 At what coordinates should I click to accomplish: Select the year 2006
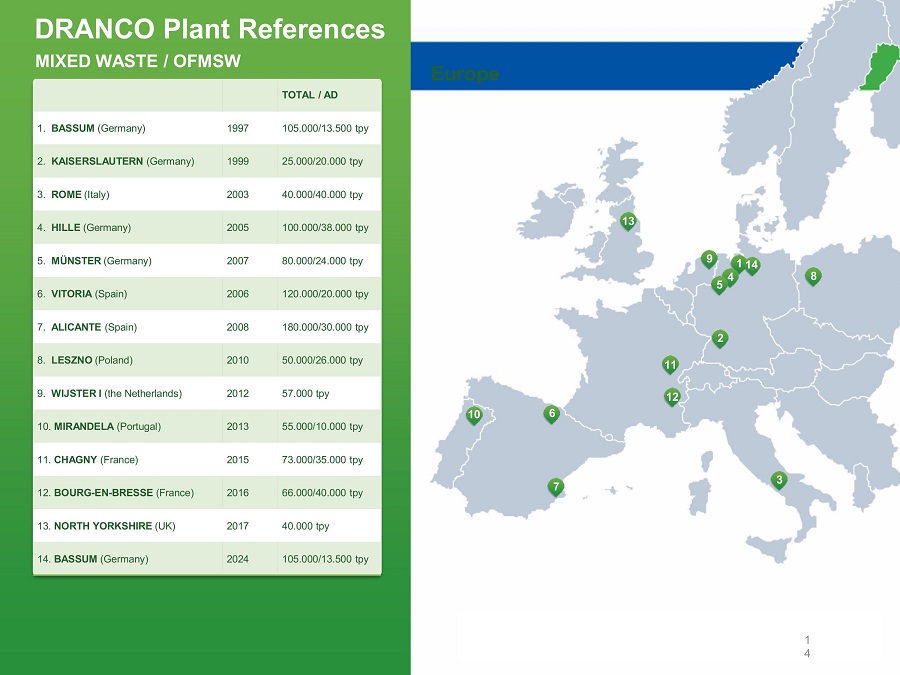238,294
